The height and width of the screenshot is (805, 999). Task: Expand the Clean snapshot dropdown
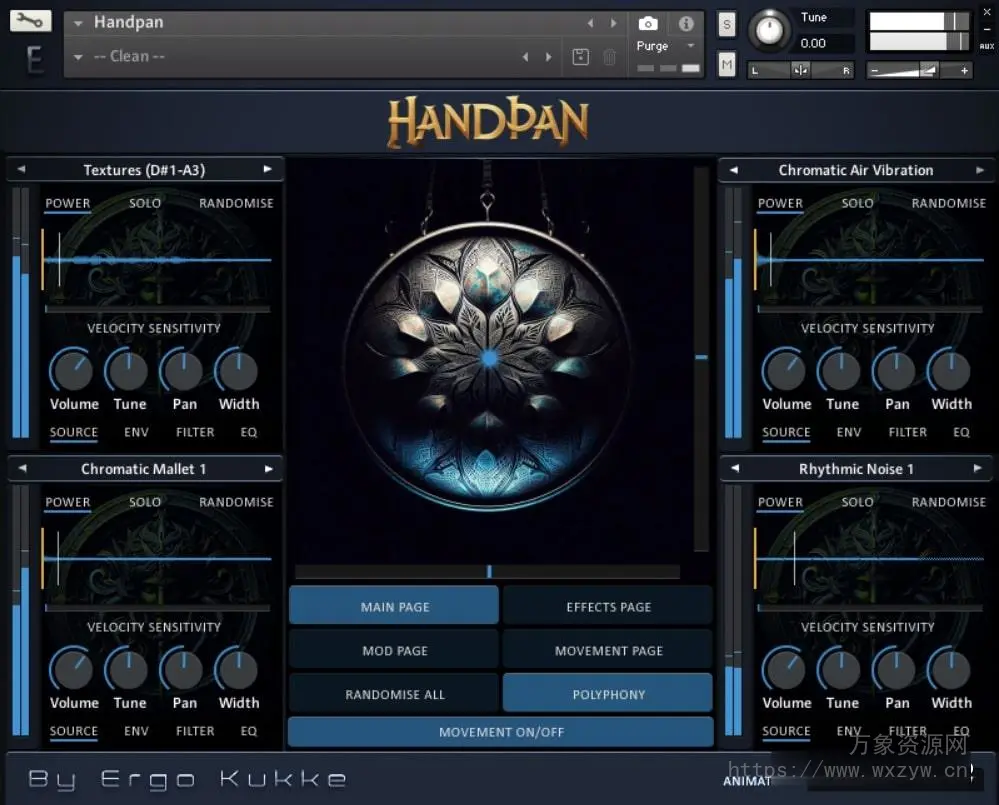click(x=78, y=56)
